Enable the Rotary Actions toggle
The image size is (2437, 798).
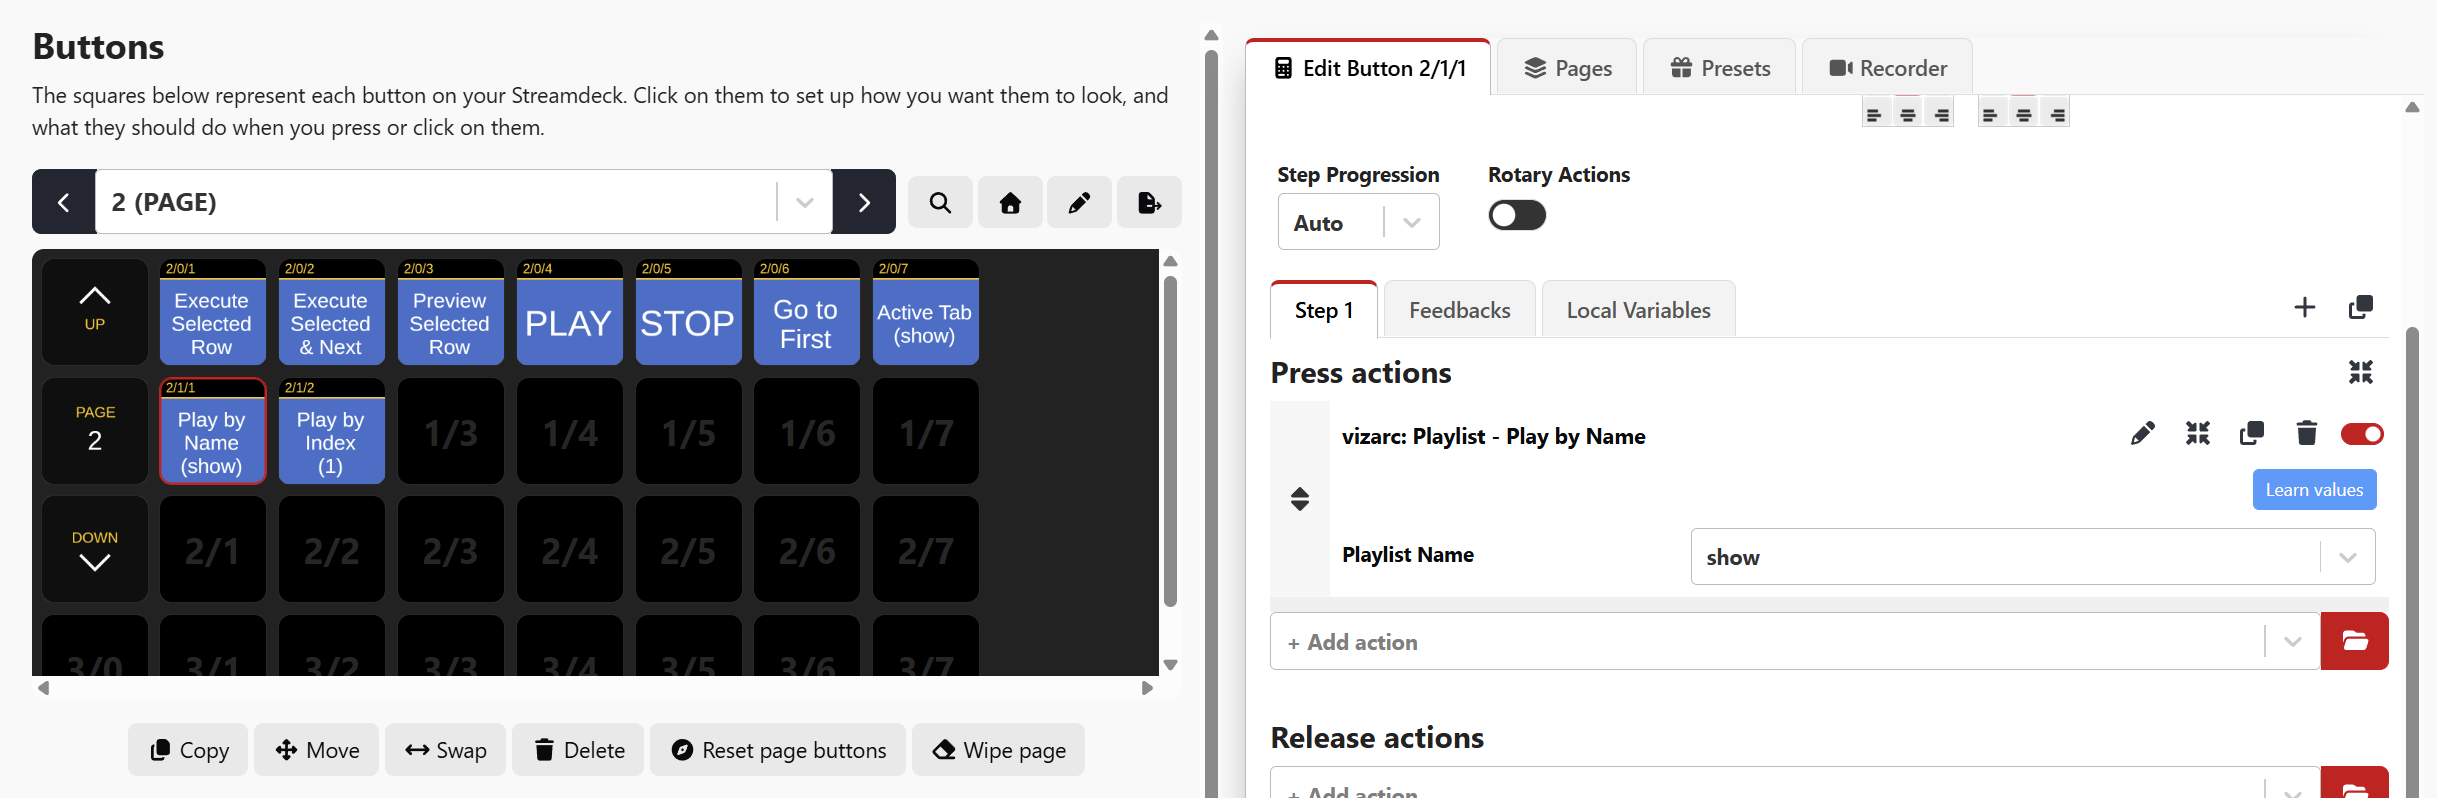pos(1516,215)
